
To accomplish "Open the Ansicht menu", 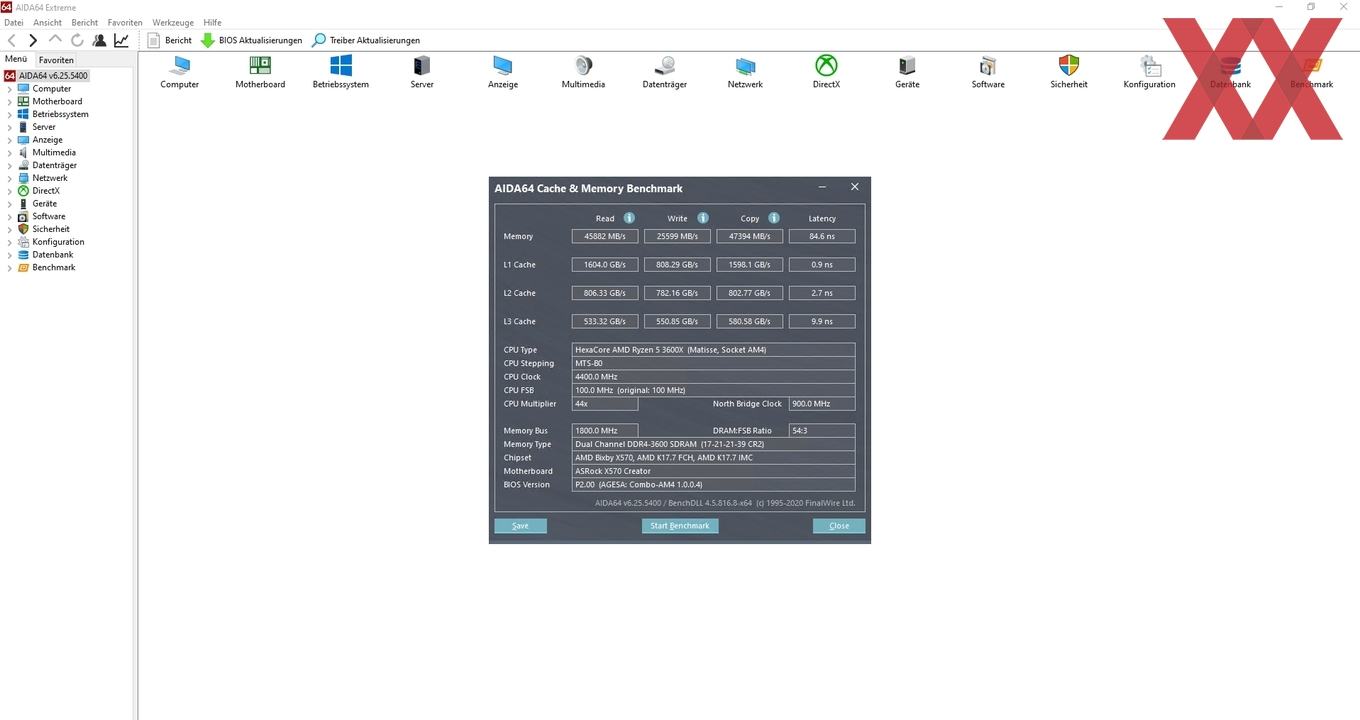I will click(47, 22).
